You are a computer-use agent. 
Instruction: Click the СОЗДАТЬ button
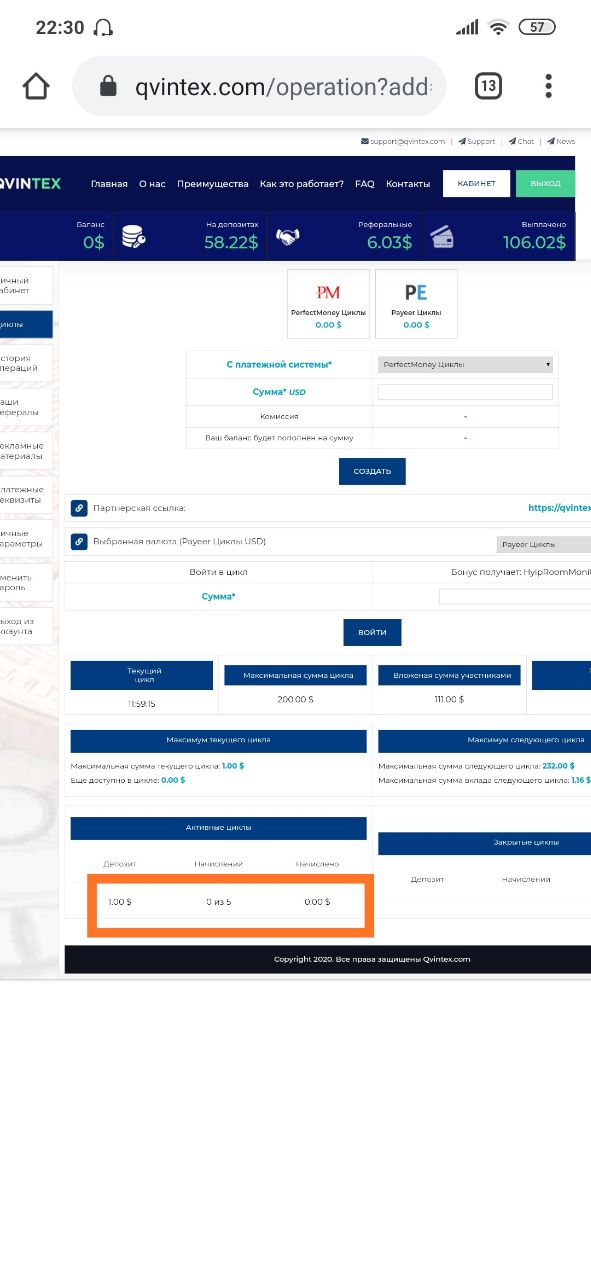point(372,471)
